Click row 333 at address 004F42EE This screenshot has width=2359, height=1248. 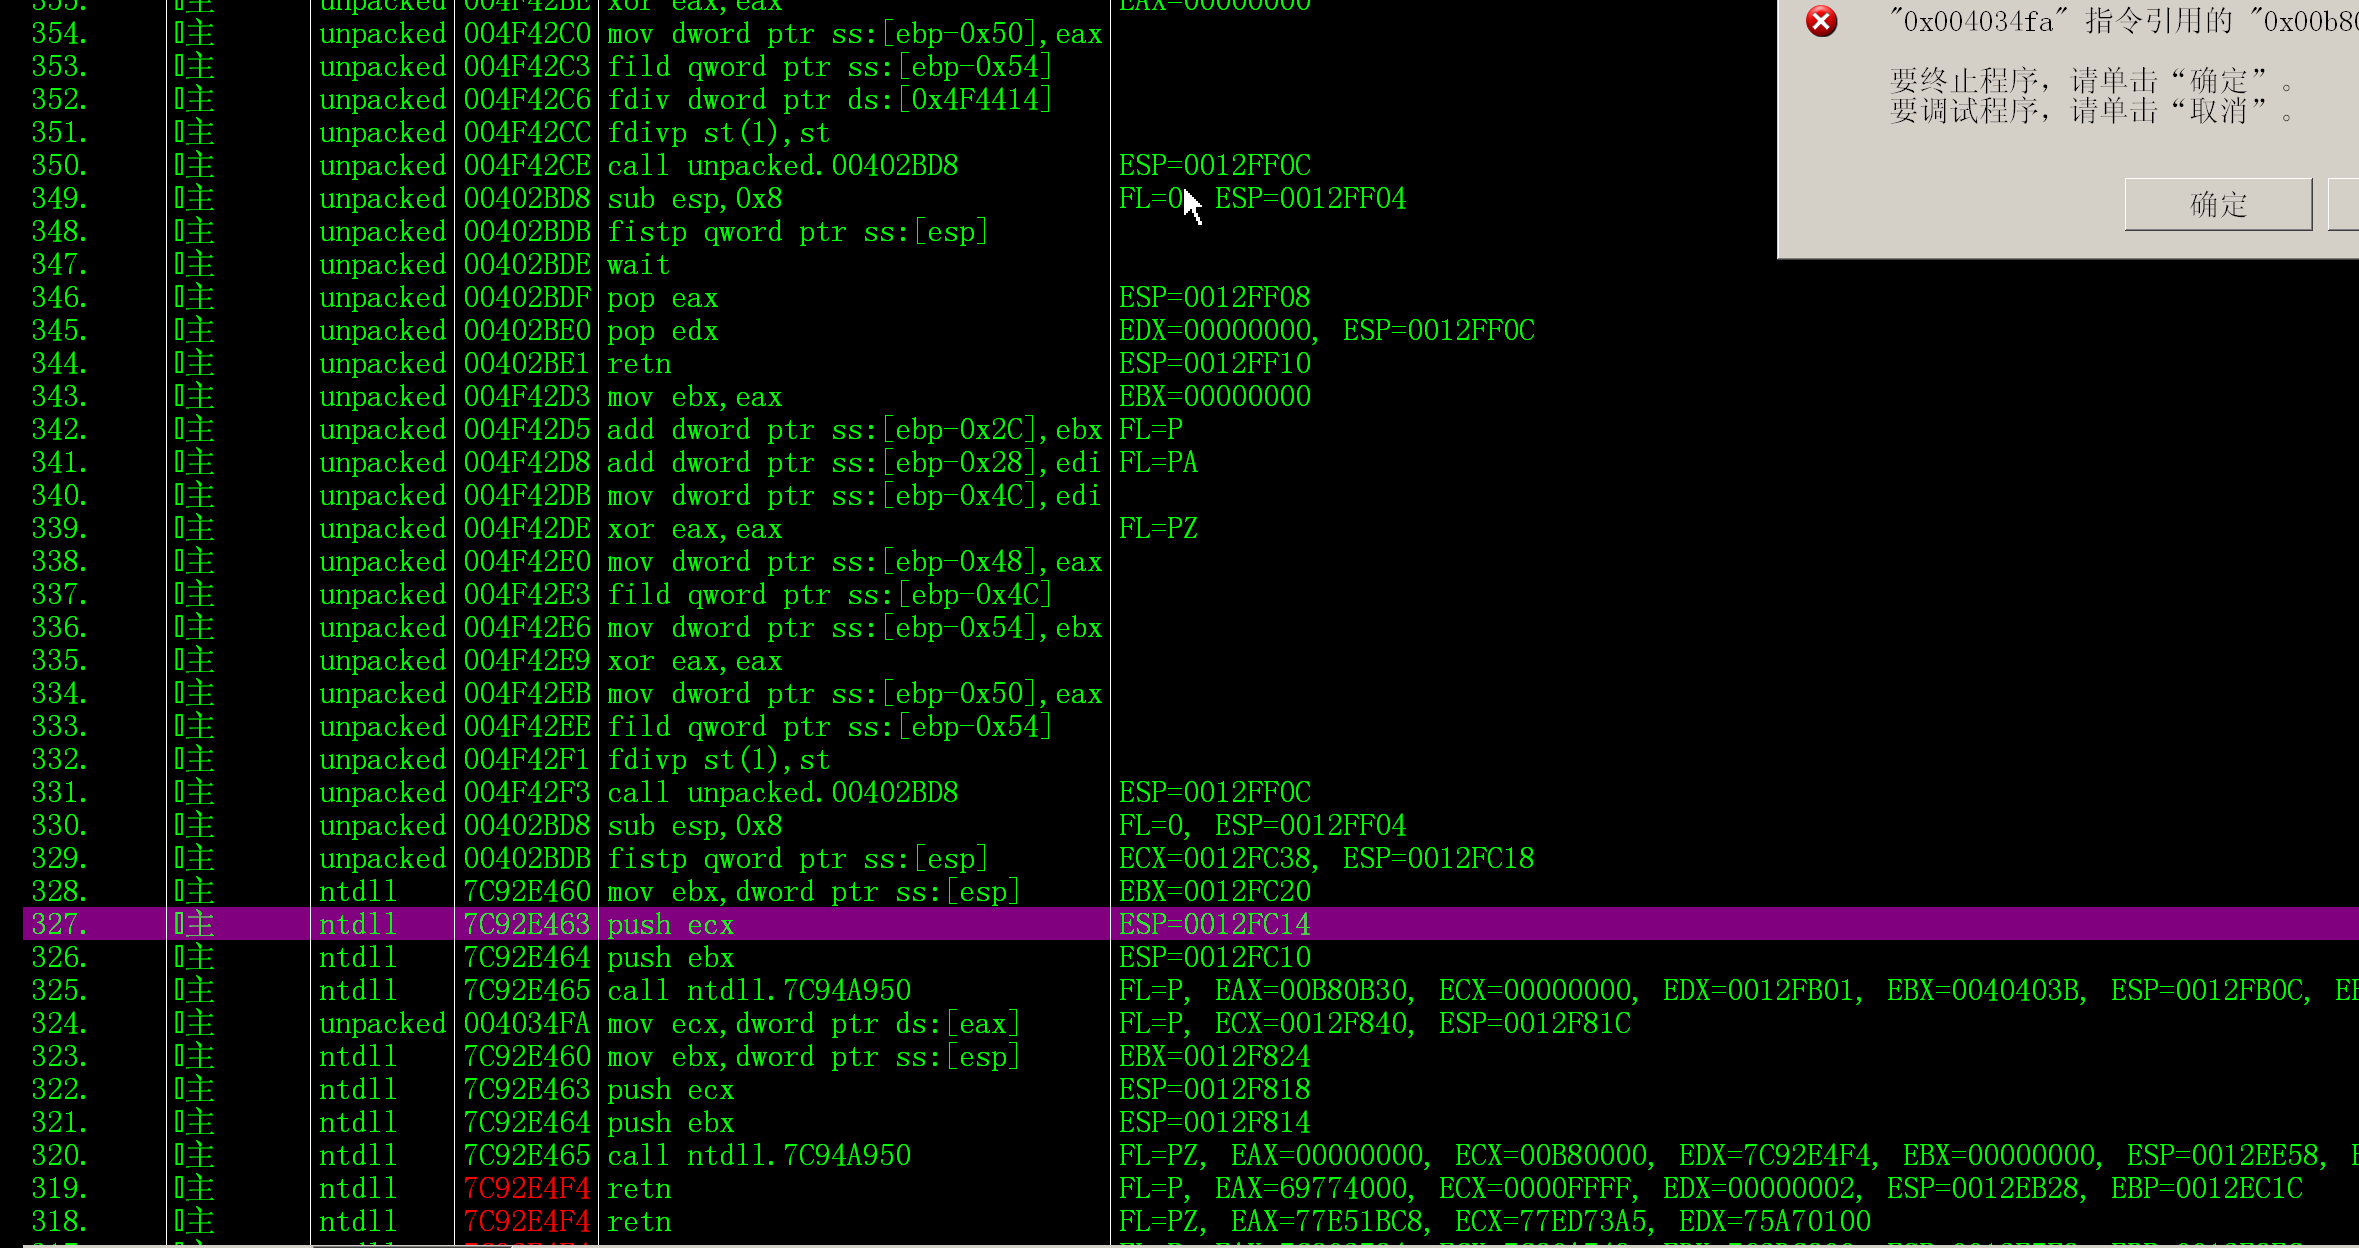point(1190,727)
